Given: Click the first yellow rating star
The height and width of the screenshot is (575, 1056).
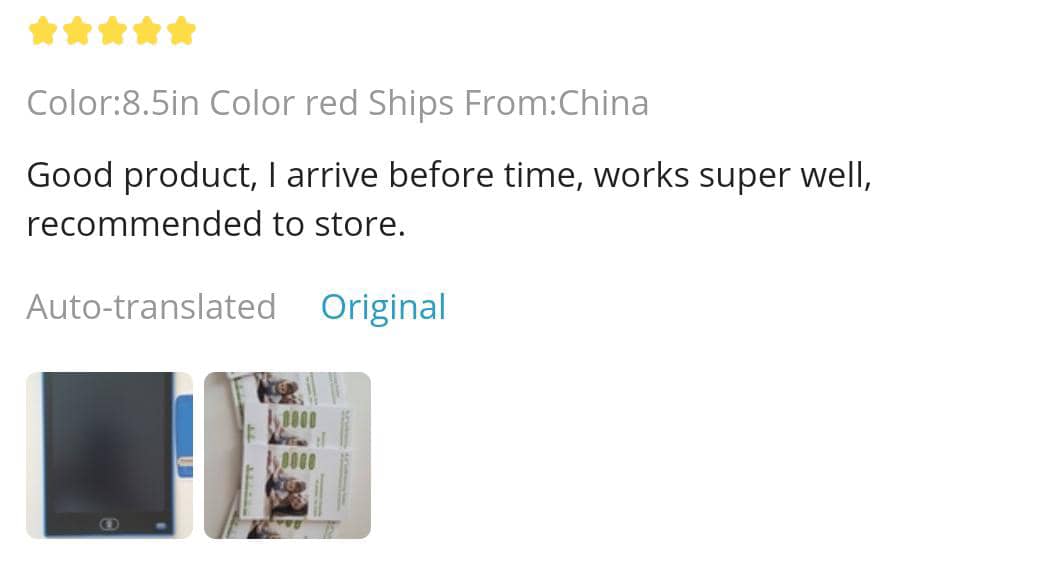Looking at the screenshot, I should 43,31.
